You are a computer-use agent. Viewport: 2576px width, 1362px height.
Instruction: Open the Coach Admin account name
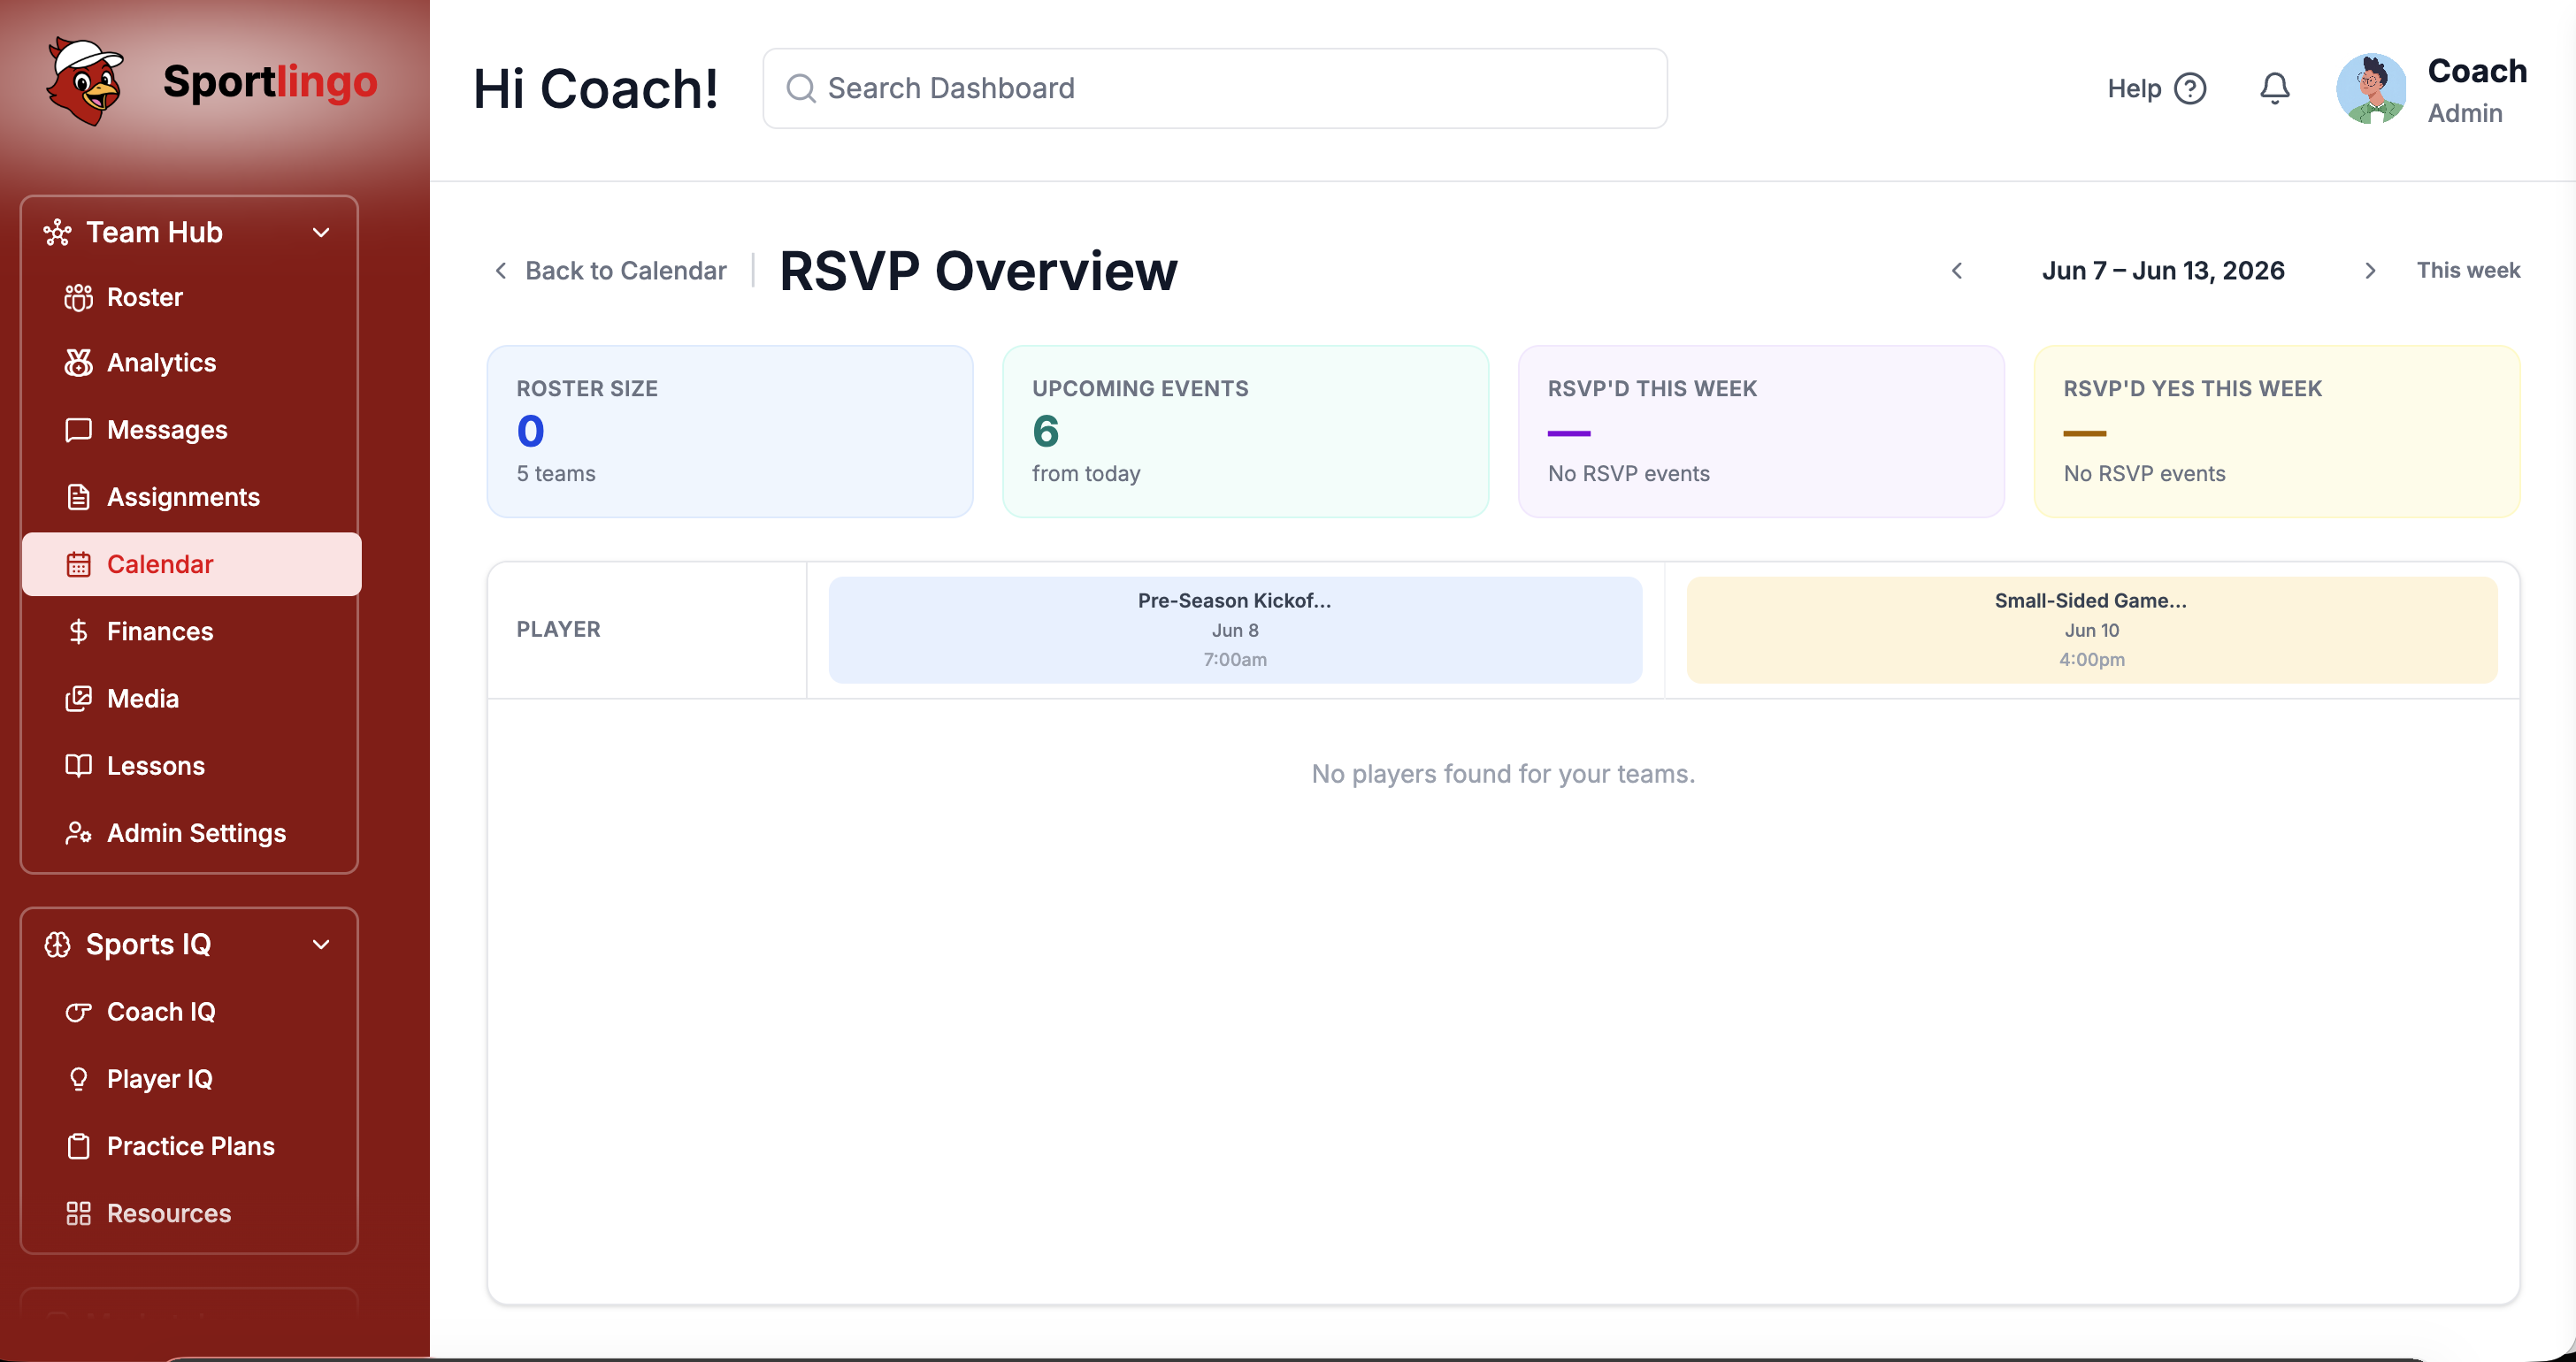2476,90
